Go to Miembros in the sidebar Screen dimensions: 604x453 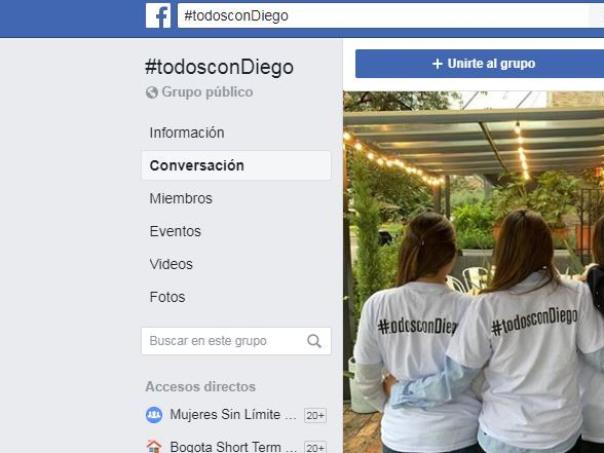pos(181,198)
